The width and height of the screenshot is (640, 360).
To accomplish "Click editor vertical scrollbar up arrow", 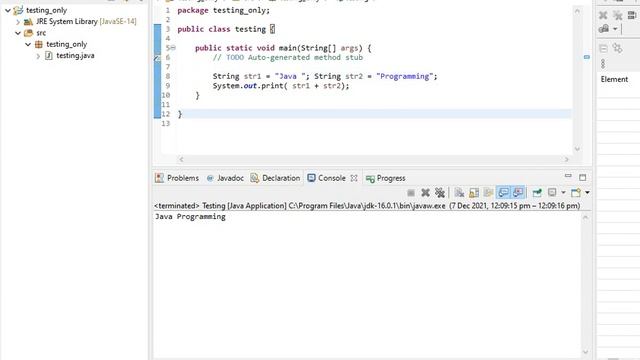I will tap(577, 11).
